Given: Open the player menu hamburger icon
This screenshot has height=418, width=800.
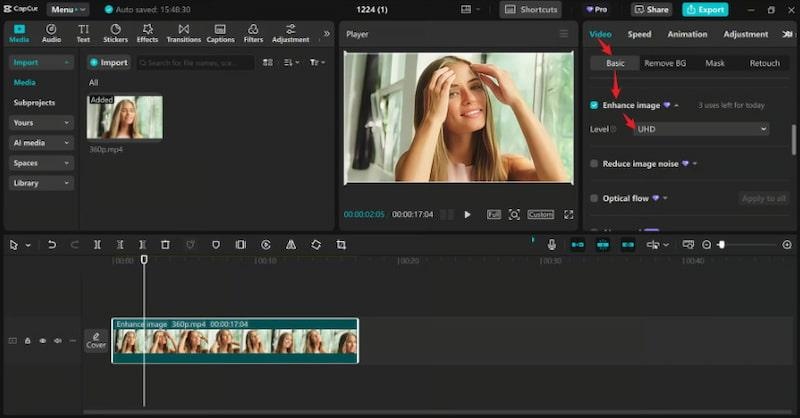Looking at the screenshot, I should (564, 34).
